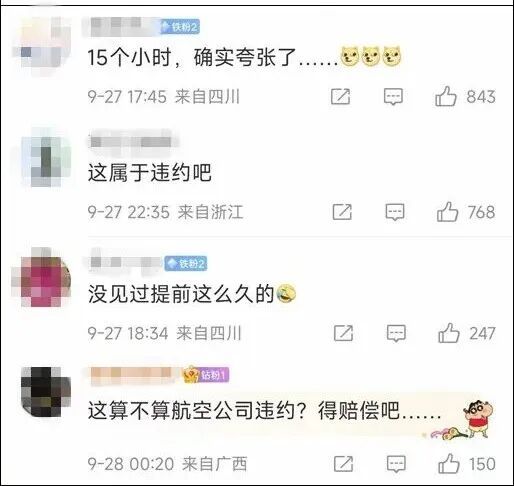Tap the 铁粉2 badge on first comment
This screenshot has height=486, width=514.
[180, 27]
